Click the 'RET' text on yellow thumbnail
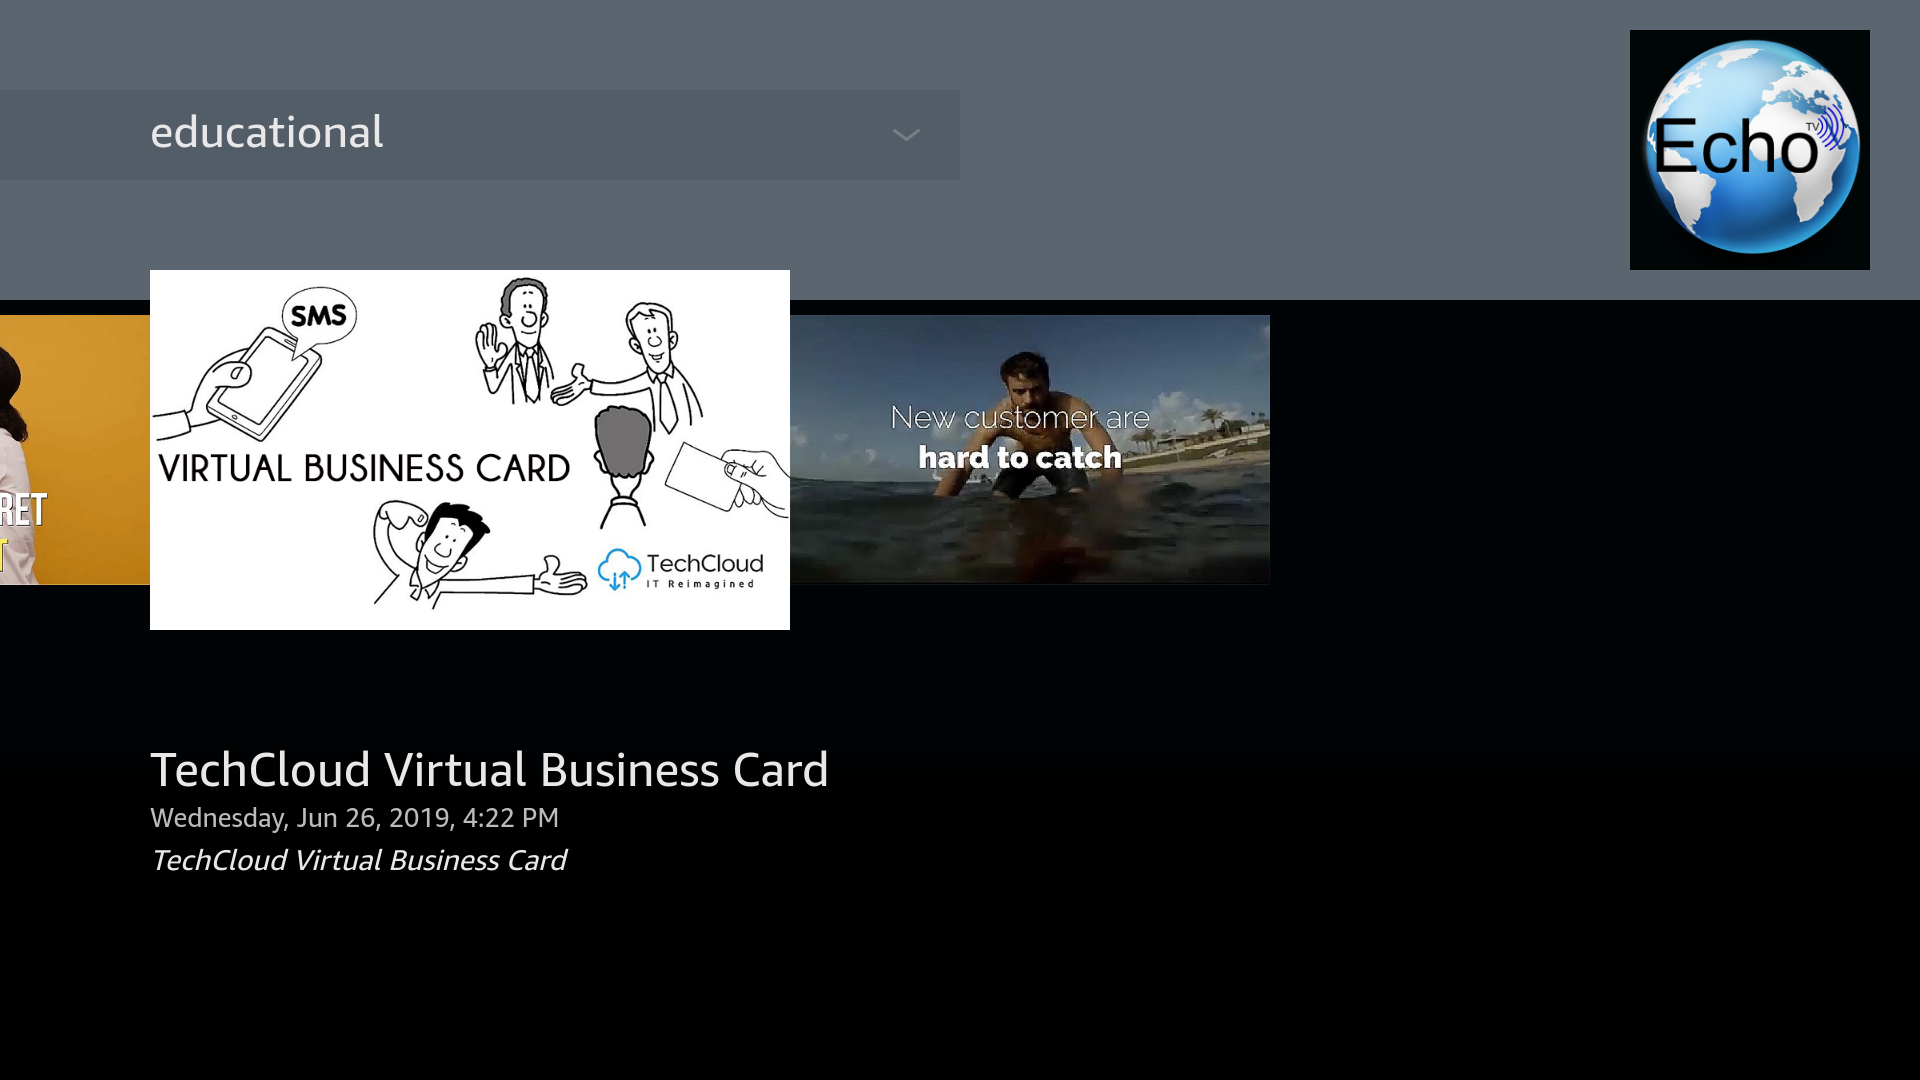 click(x=23, y=510)
